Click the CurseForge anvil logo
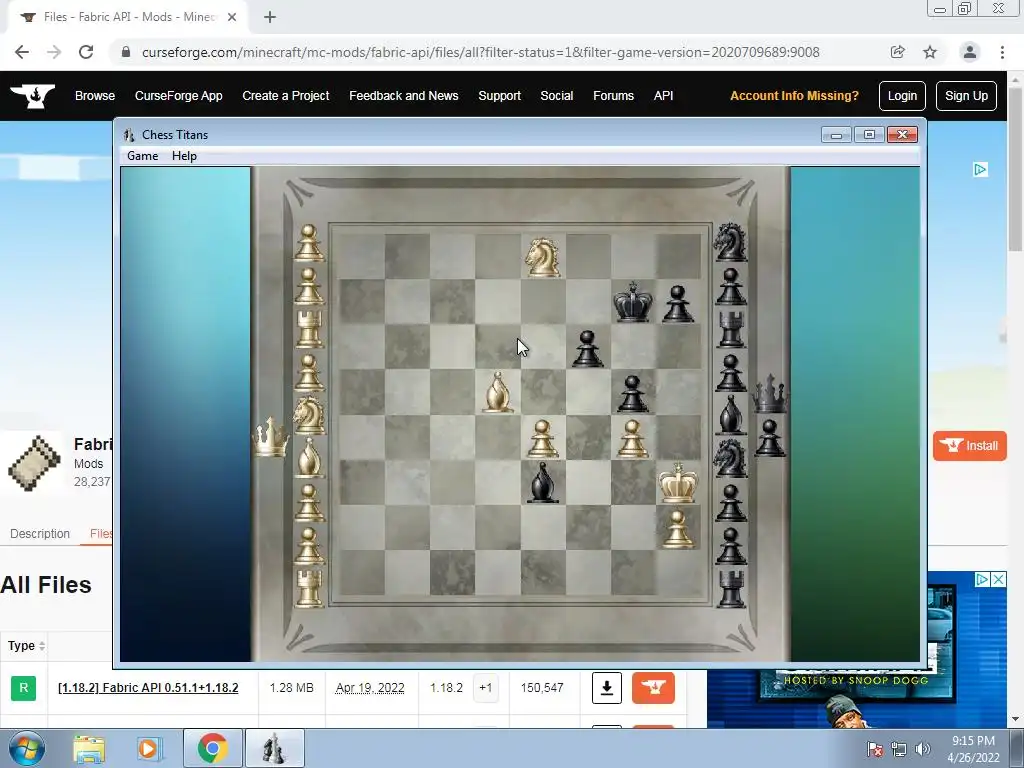Viewport: 1024px width, 768px height. (33, 96)
